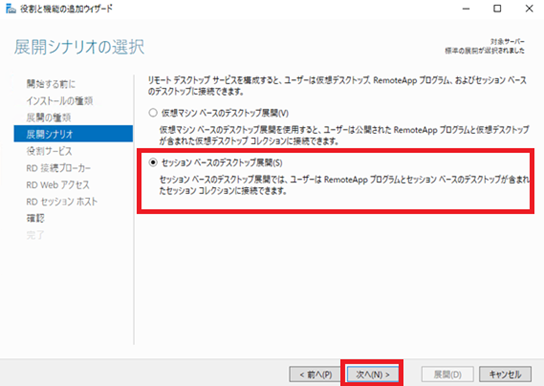
Task: Click the 対象サーバー label
Action: point(507,42)
